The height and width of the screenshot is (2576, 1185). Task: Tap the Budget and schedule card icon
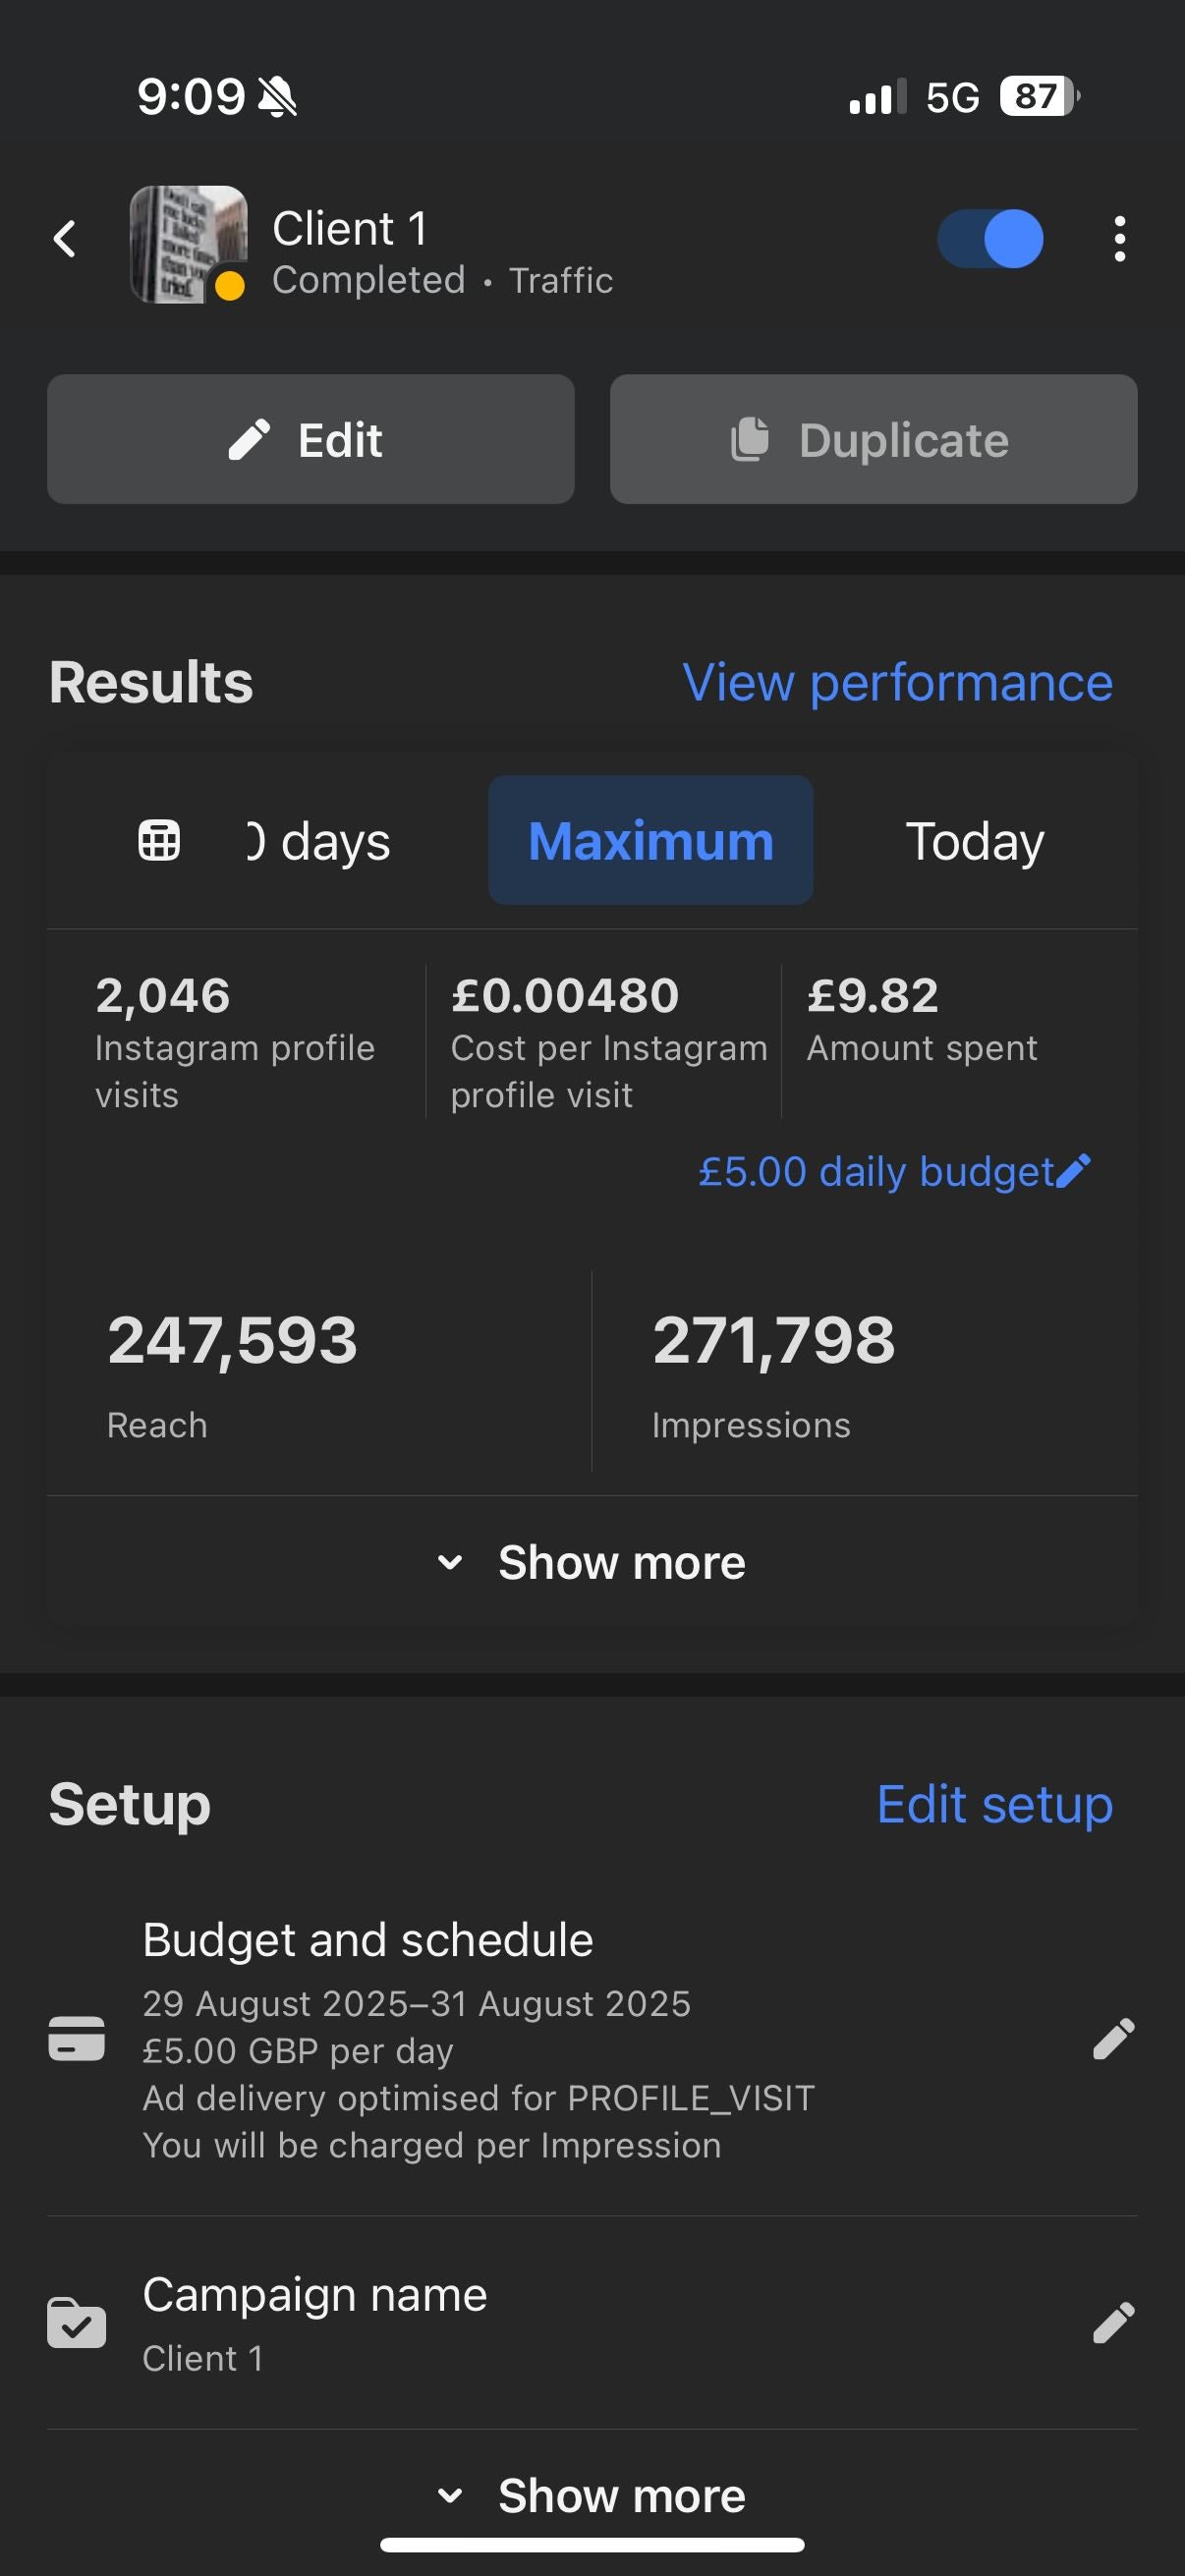77,2039
